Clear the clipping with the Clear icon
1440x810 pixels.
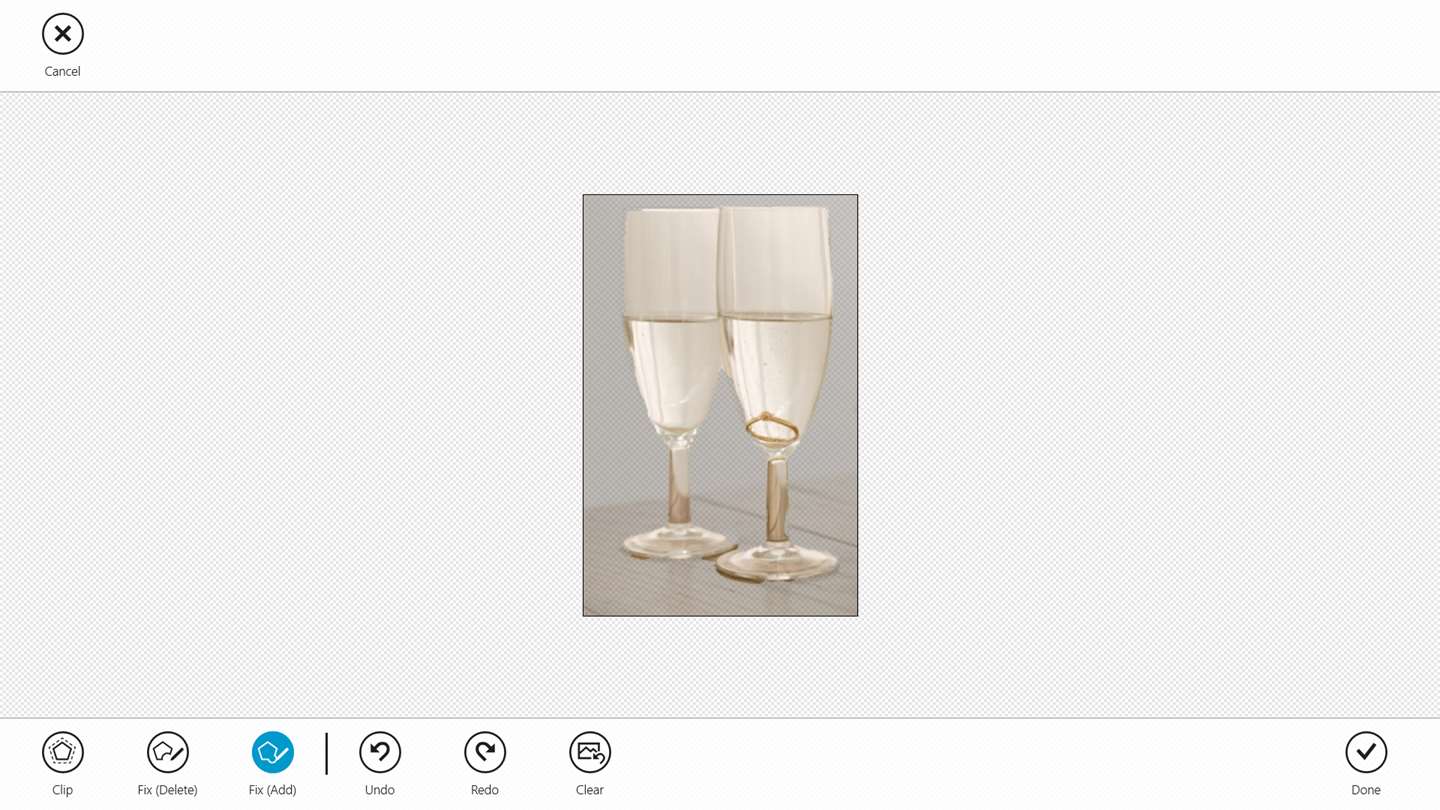[x=589, y=752]
